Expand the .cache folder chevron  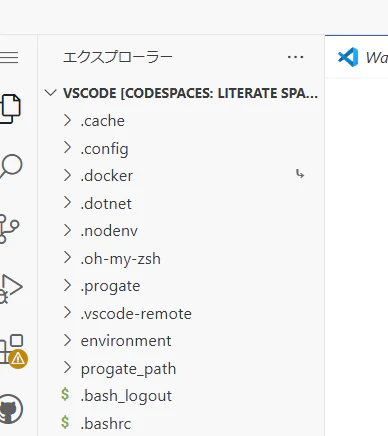[x=67, y=120]
